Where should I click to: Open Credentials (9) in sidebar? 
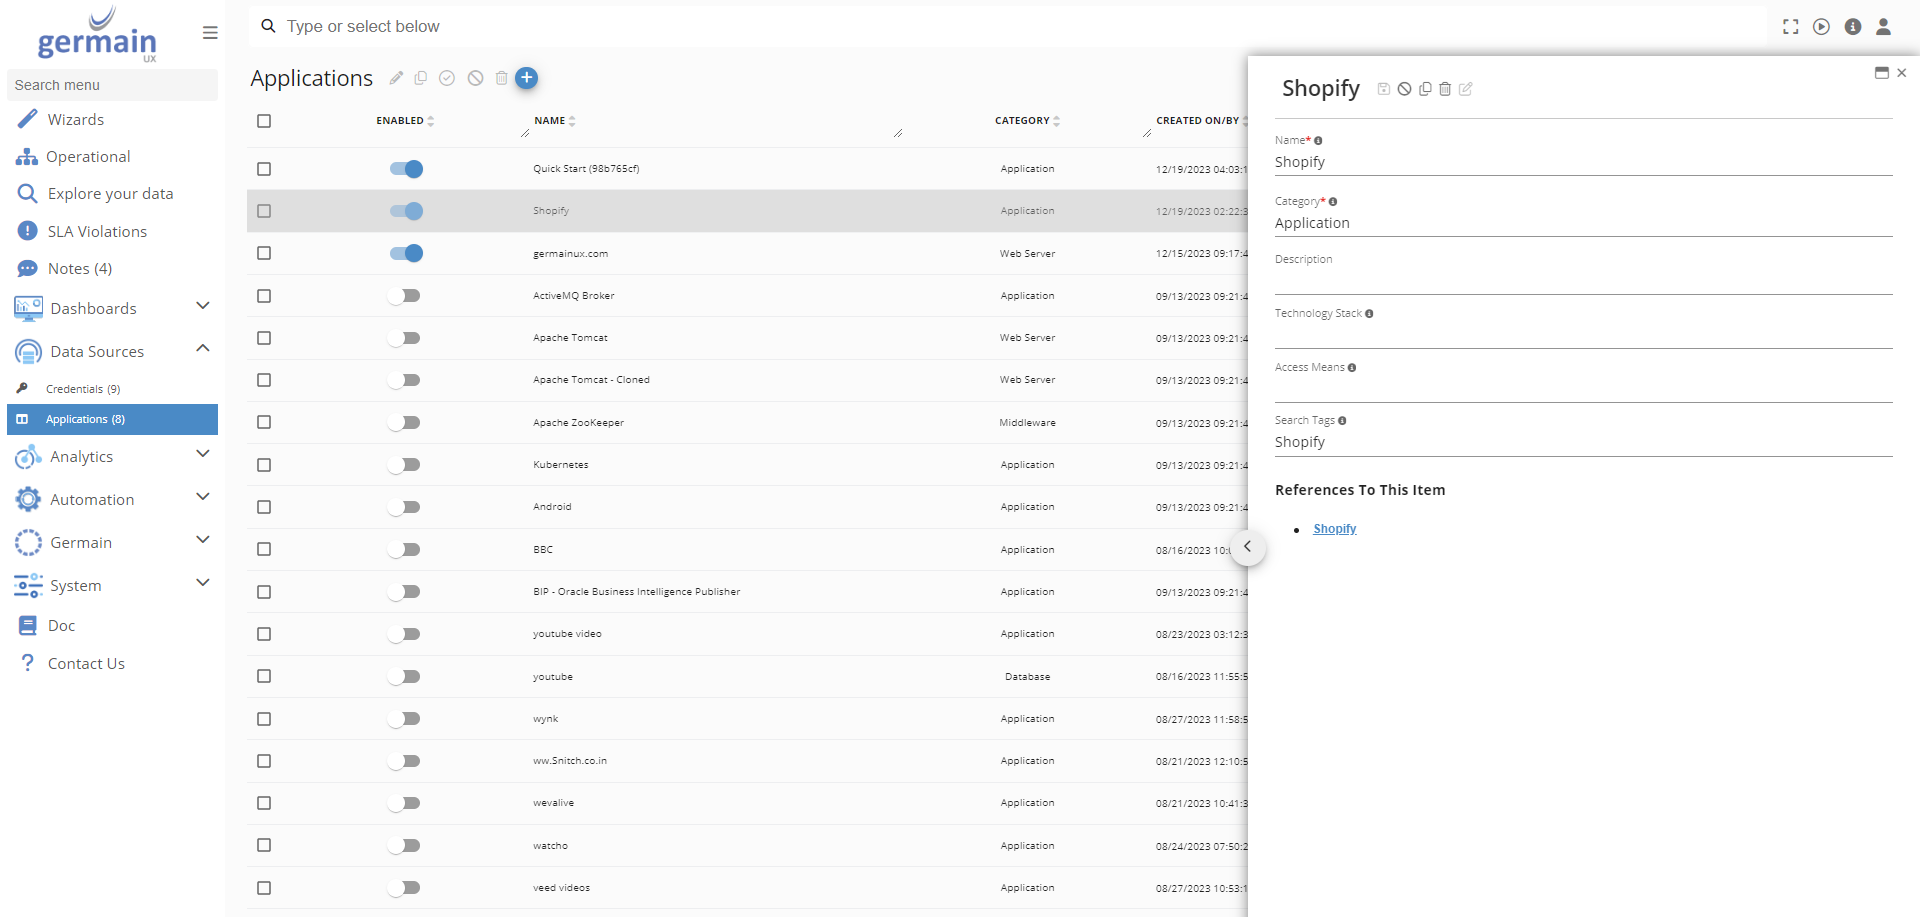tap(83, 389)
